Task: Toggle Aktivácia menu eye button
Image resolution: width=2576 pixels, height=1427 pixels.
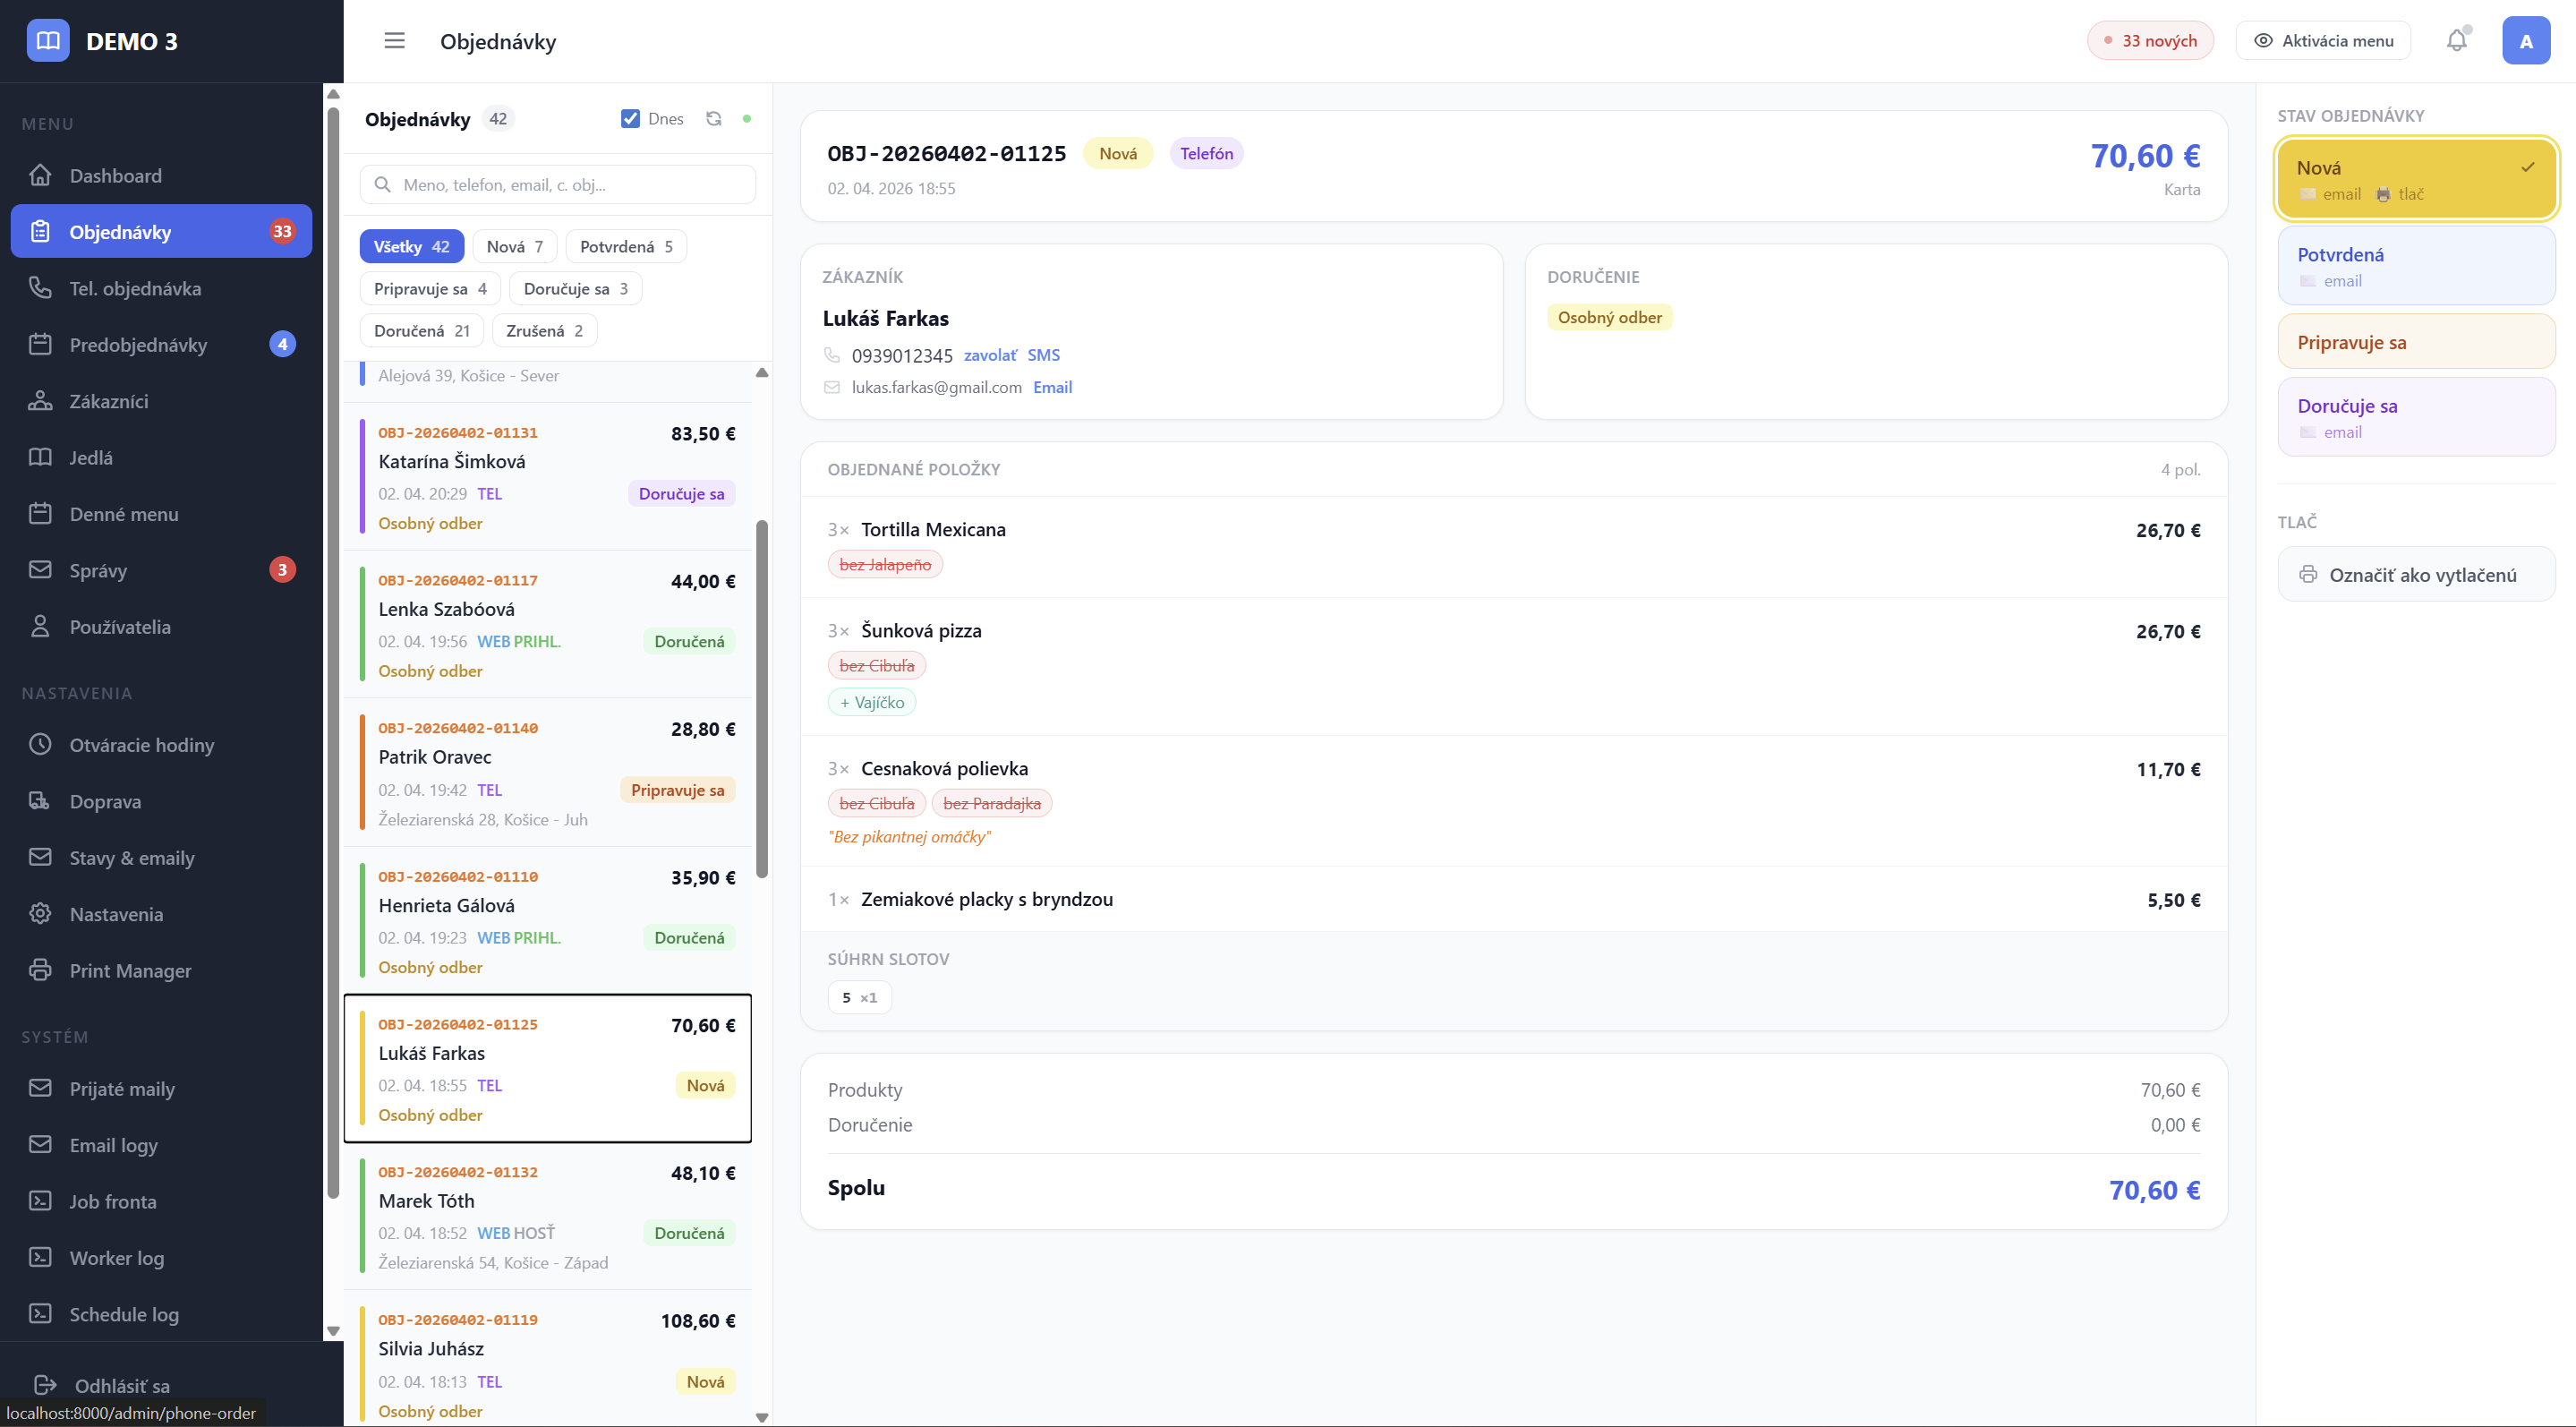Action: pyautogui.click(x=2323, y=41)
